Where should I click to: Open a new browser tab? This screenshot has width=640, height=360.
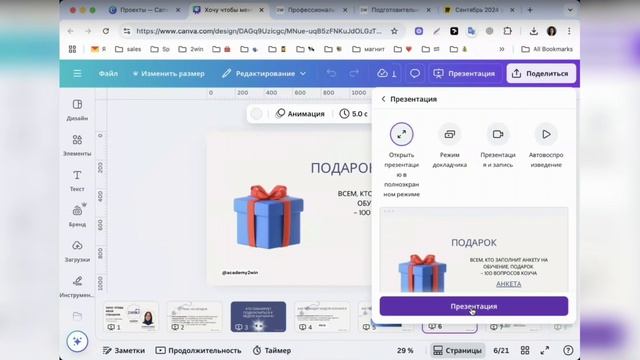click(x=530, y=10)
